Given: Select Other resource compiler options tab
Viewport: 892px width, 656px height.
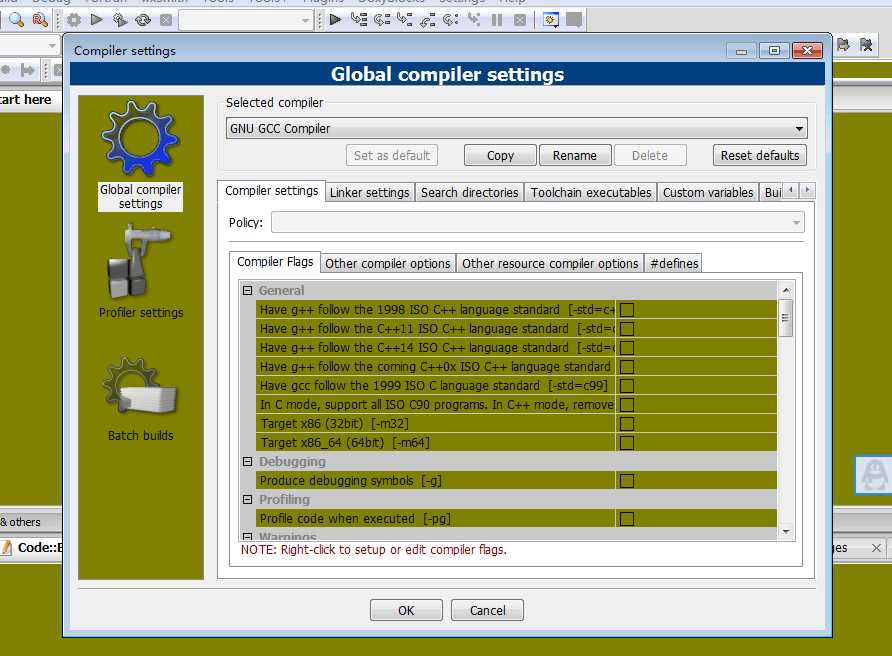Looking at the screenshot, I should click(x=550, y=263).
